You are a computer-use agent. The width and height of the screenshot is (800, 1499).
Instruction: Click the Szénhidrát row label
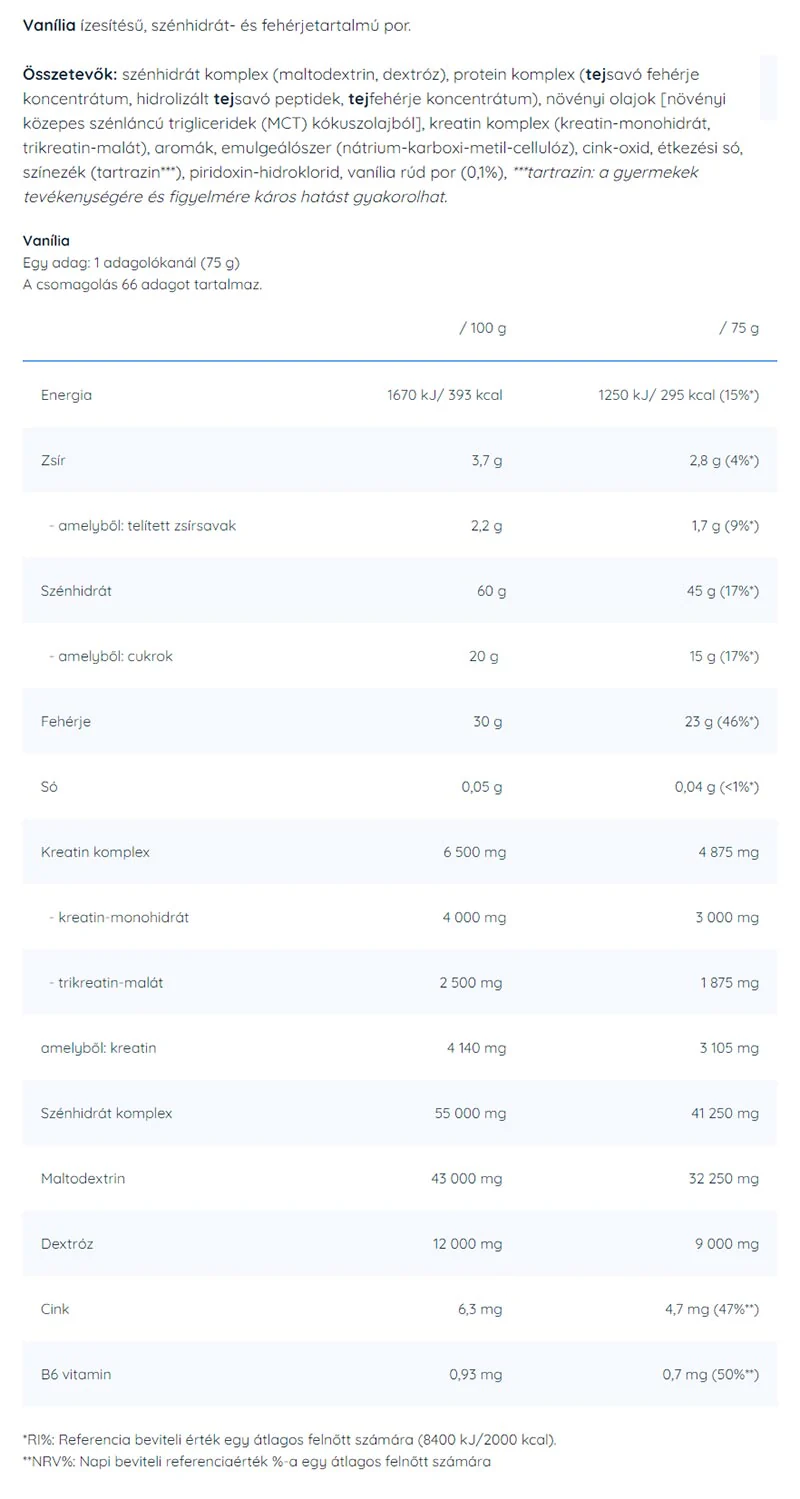click(76, 591)
